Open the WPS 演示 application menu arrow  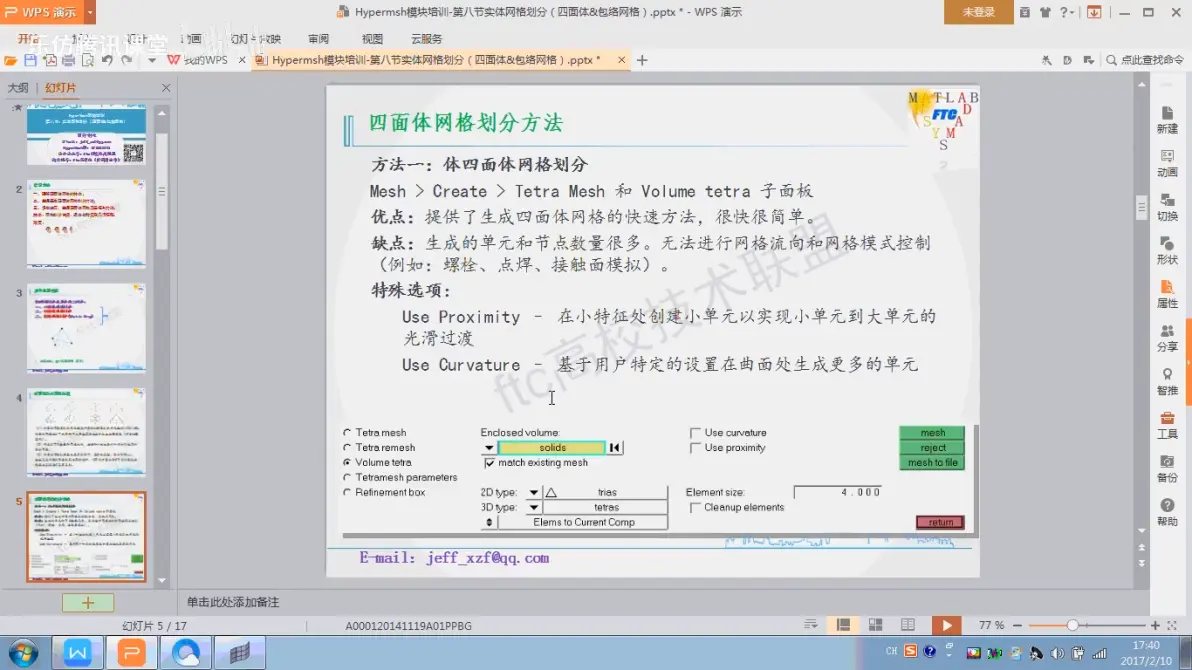click(90, 12)
